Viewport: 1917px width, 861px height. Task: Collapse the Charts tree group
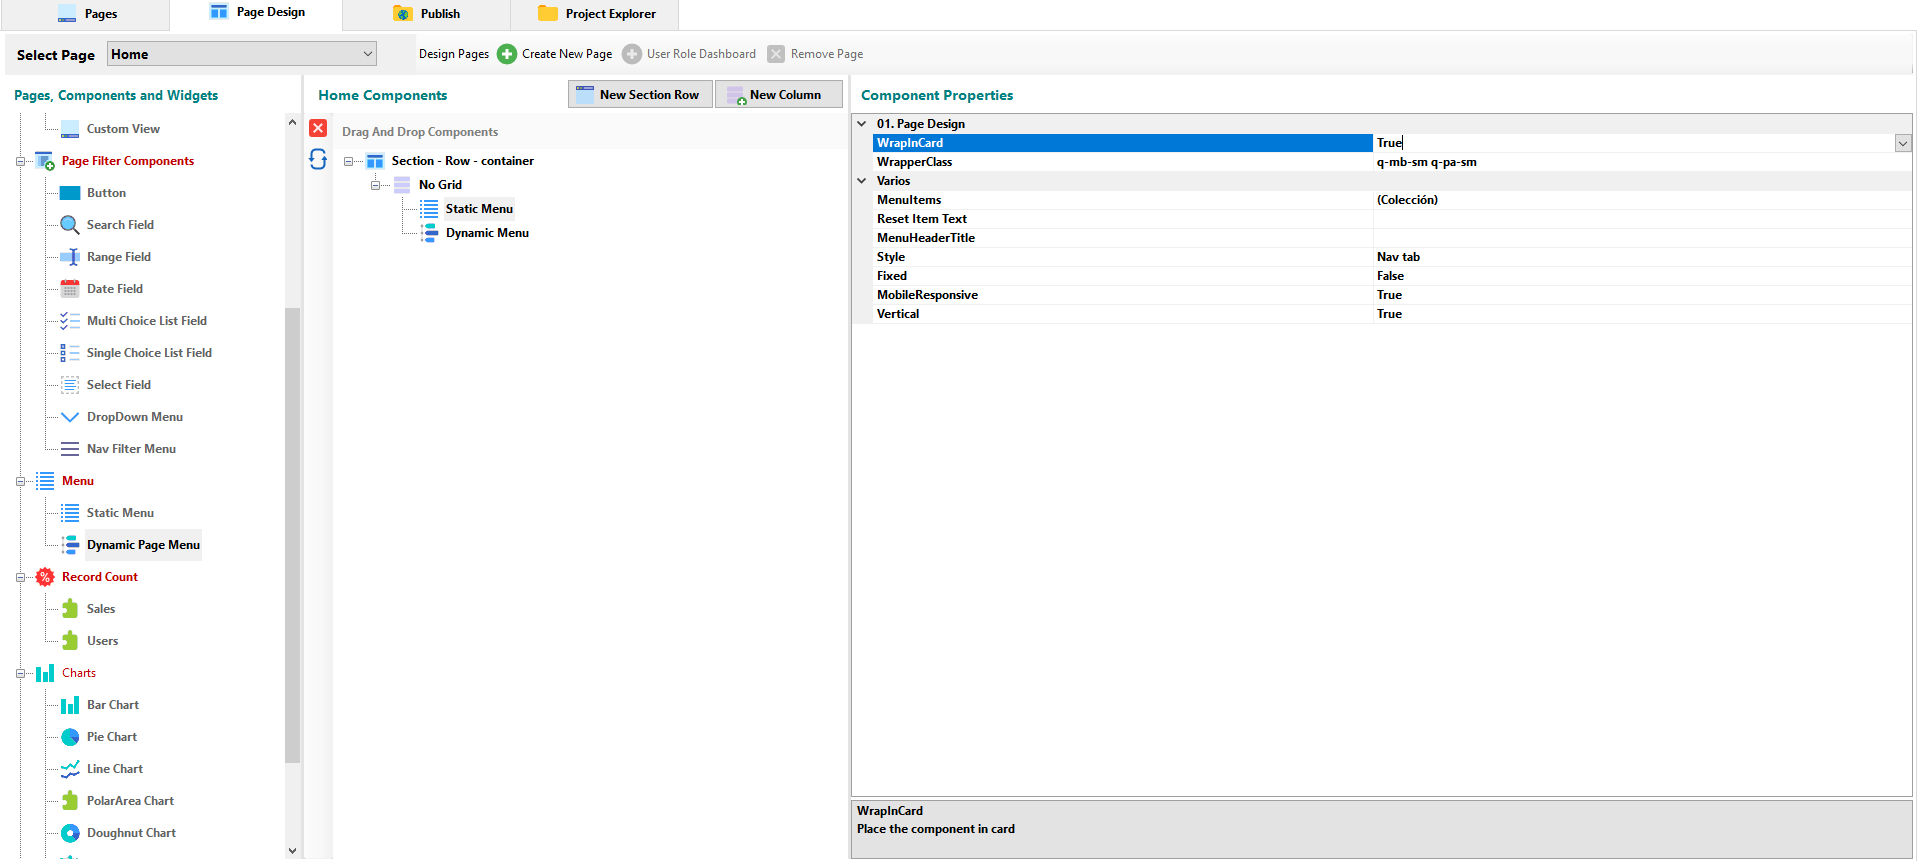pyautogui.click(x=20, y=673)
